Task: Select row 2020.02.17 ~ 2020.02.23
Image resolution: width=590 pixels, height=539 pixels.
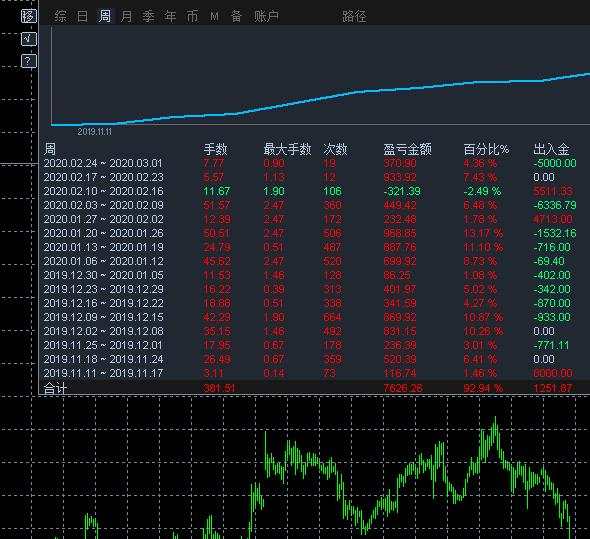Action: tap(314, 177)
